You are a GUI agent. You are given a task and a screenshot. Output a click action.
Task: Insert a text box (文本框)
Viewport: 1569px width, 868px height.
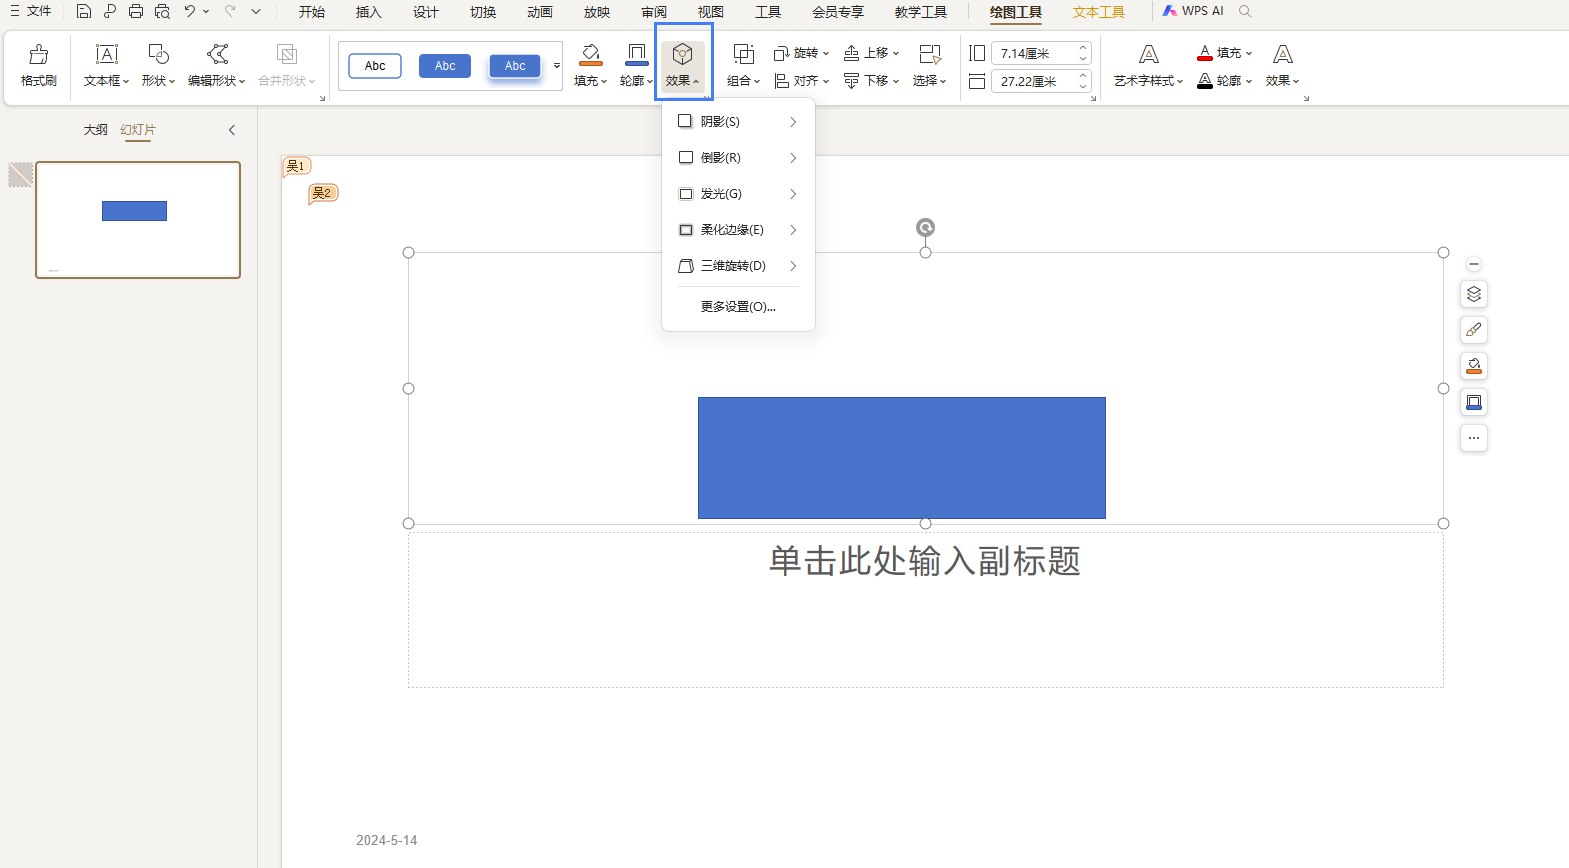click(x=106, y=65)
